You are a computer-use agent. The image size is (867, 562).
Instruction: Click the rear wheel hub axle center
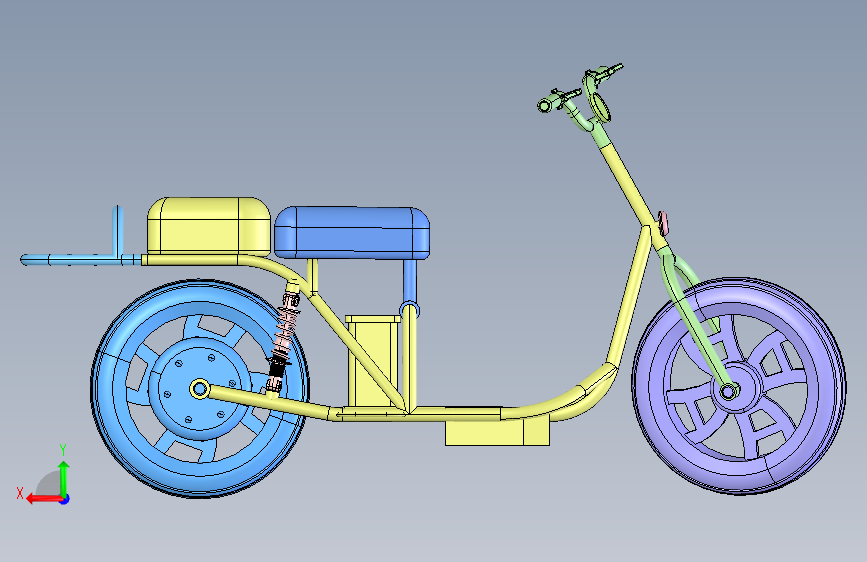point(199,389)
